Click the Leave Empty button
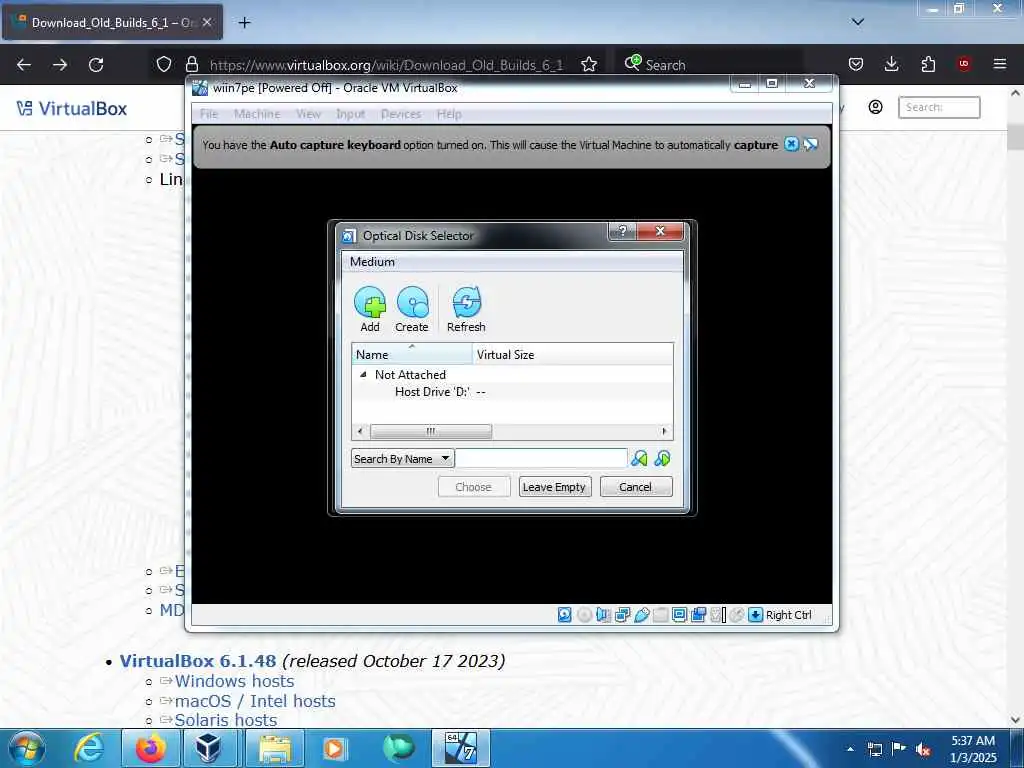1024x768 pixels. click(554, 487)
